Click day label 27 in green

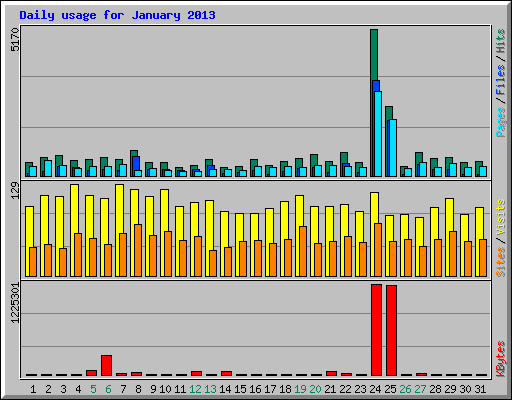pyautogui.click(x=420, y=389)
